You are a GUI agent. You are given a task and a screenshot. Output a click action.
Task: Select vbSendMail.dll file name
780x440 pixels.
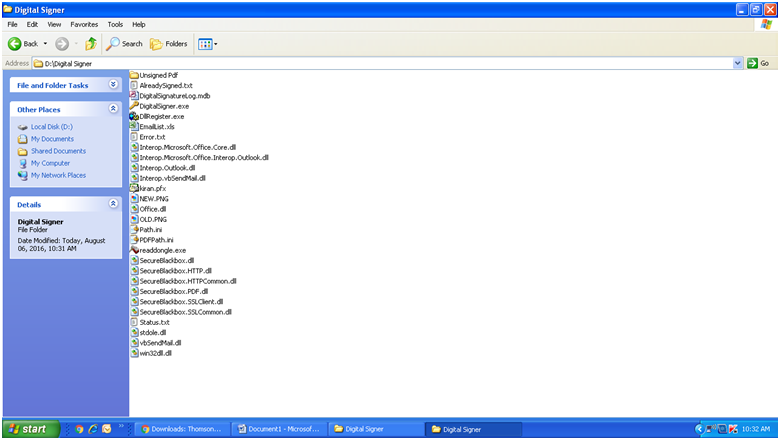[x=160, y=343]
